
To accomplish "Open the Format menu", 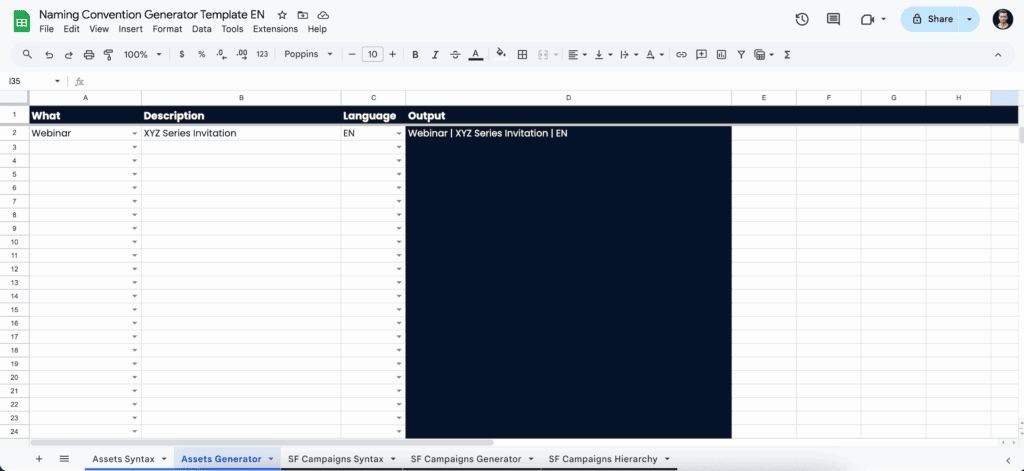I will coord(167,29).
